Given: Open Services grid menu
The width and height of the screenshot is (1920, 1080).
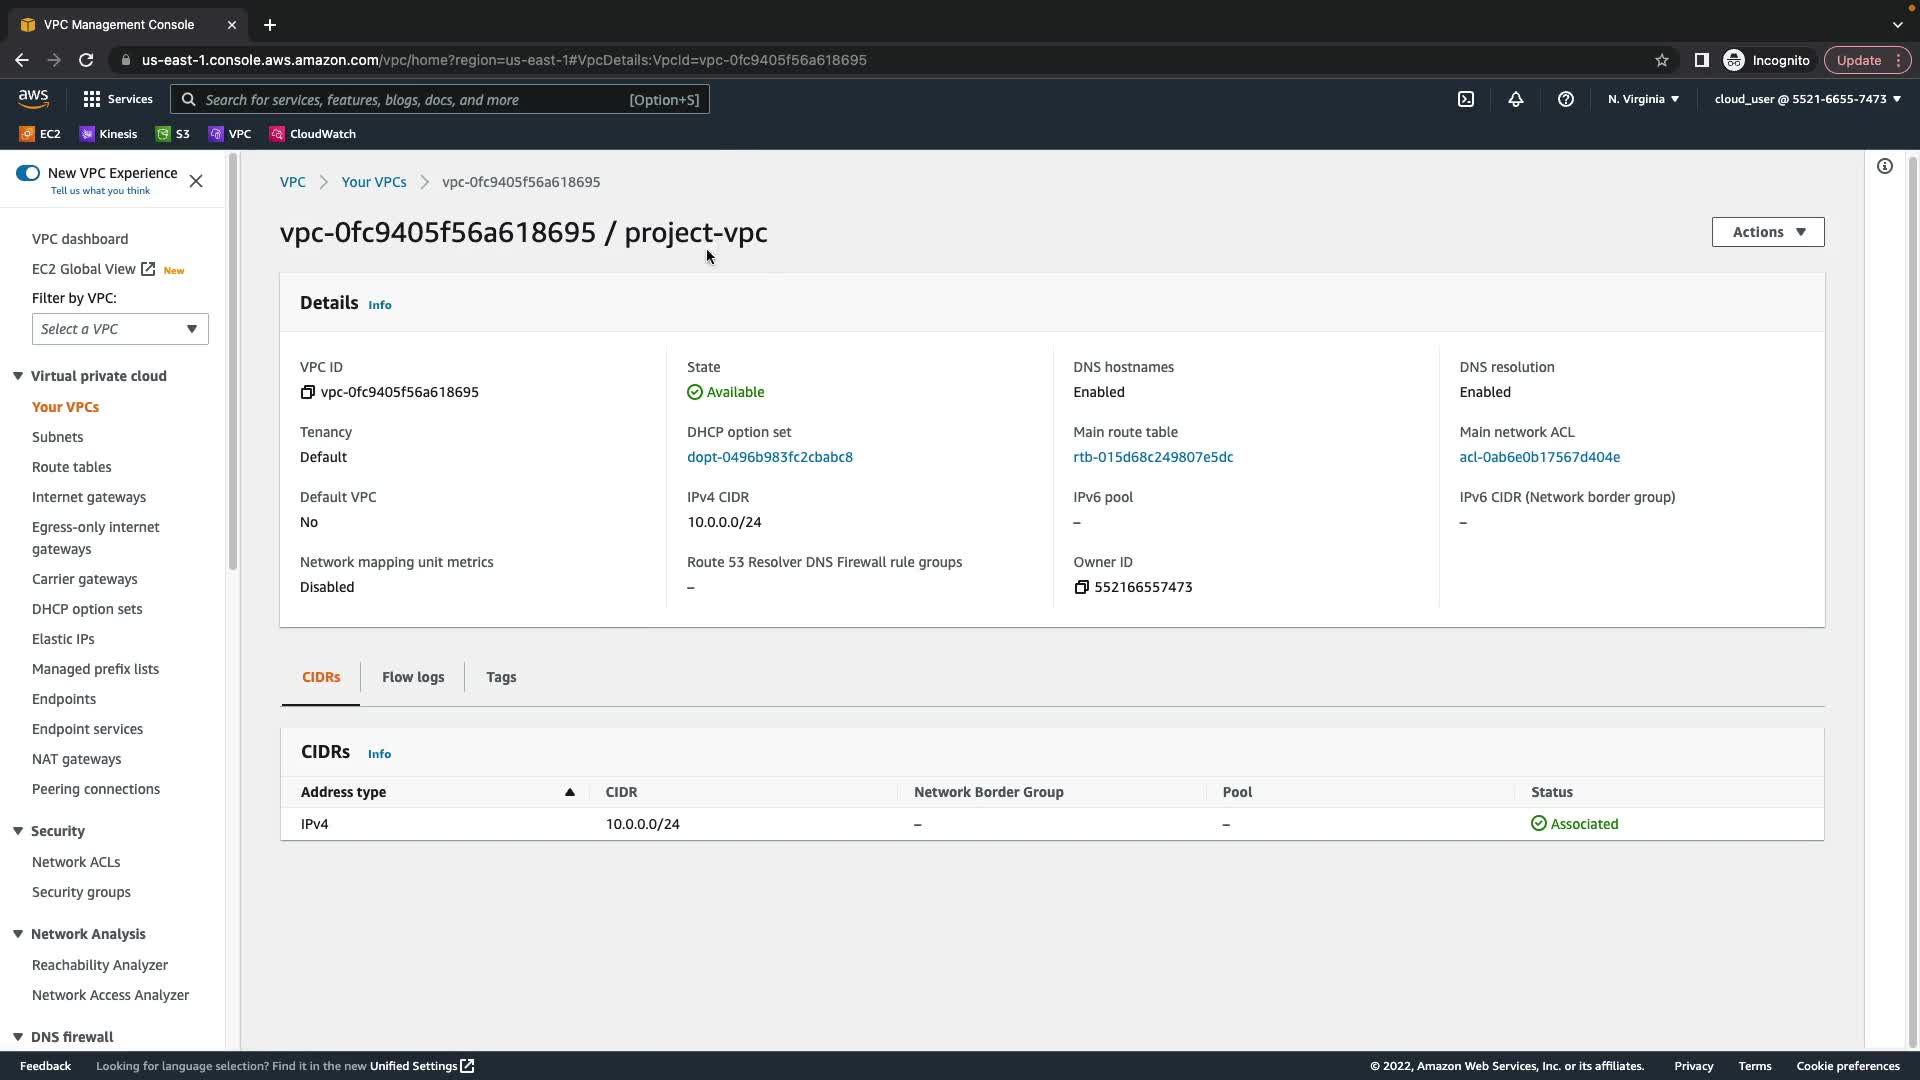Looking at the screenshot, I should 117,99.
